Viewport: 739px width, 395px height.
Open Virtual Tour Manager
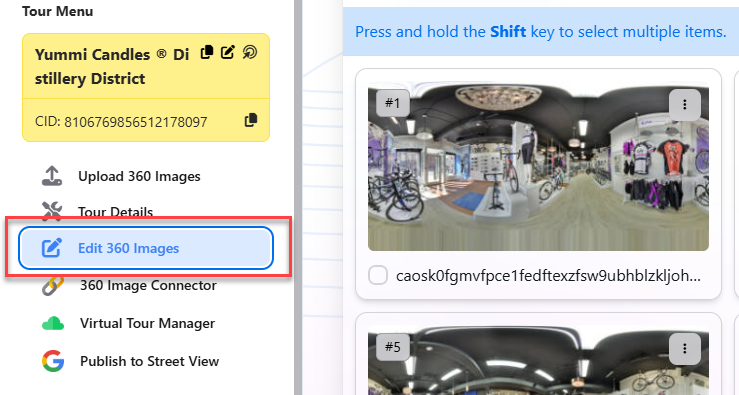point(147,323)
